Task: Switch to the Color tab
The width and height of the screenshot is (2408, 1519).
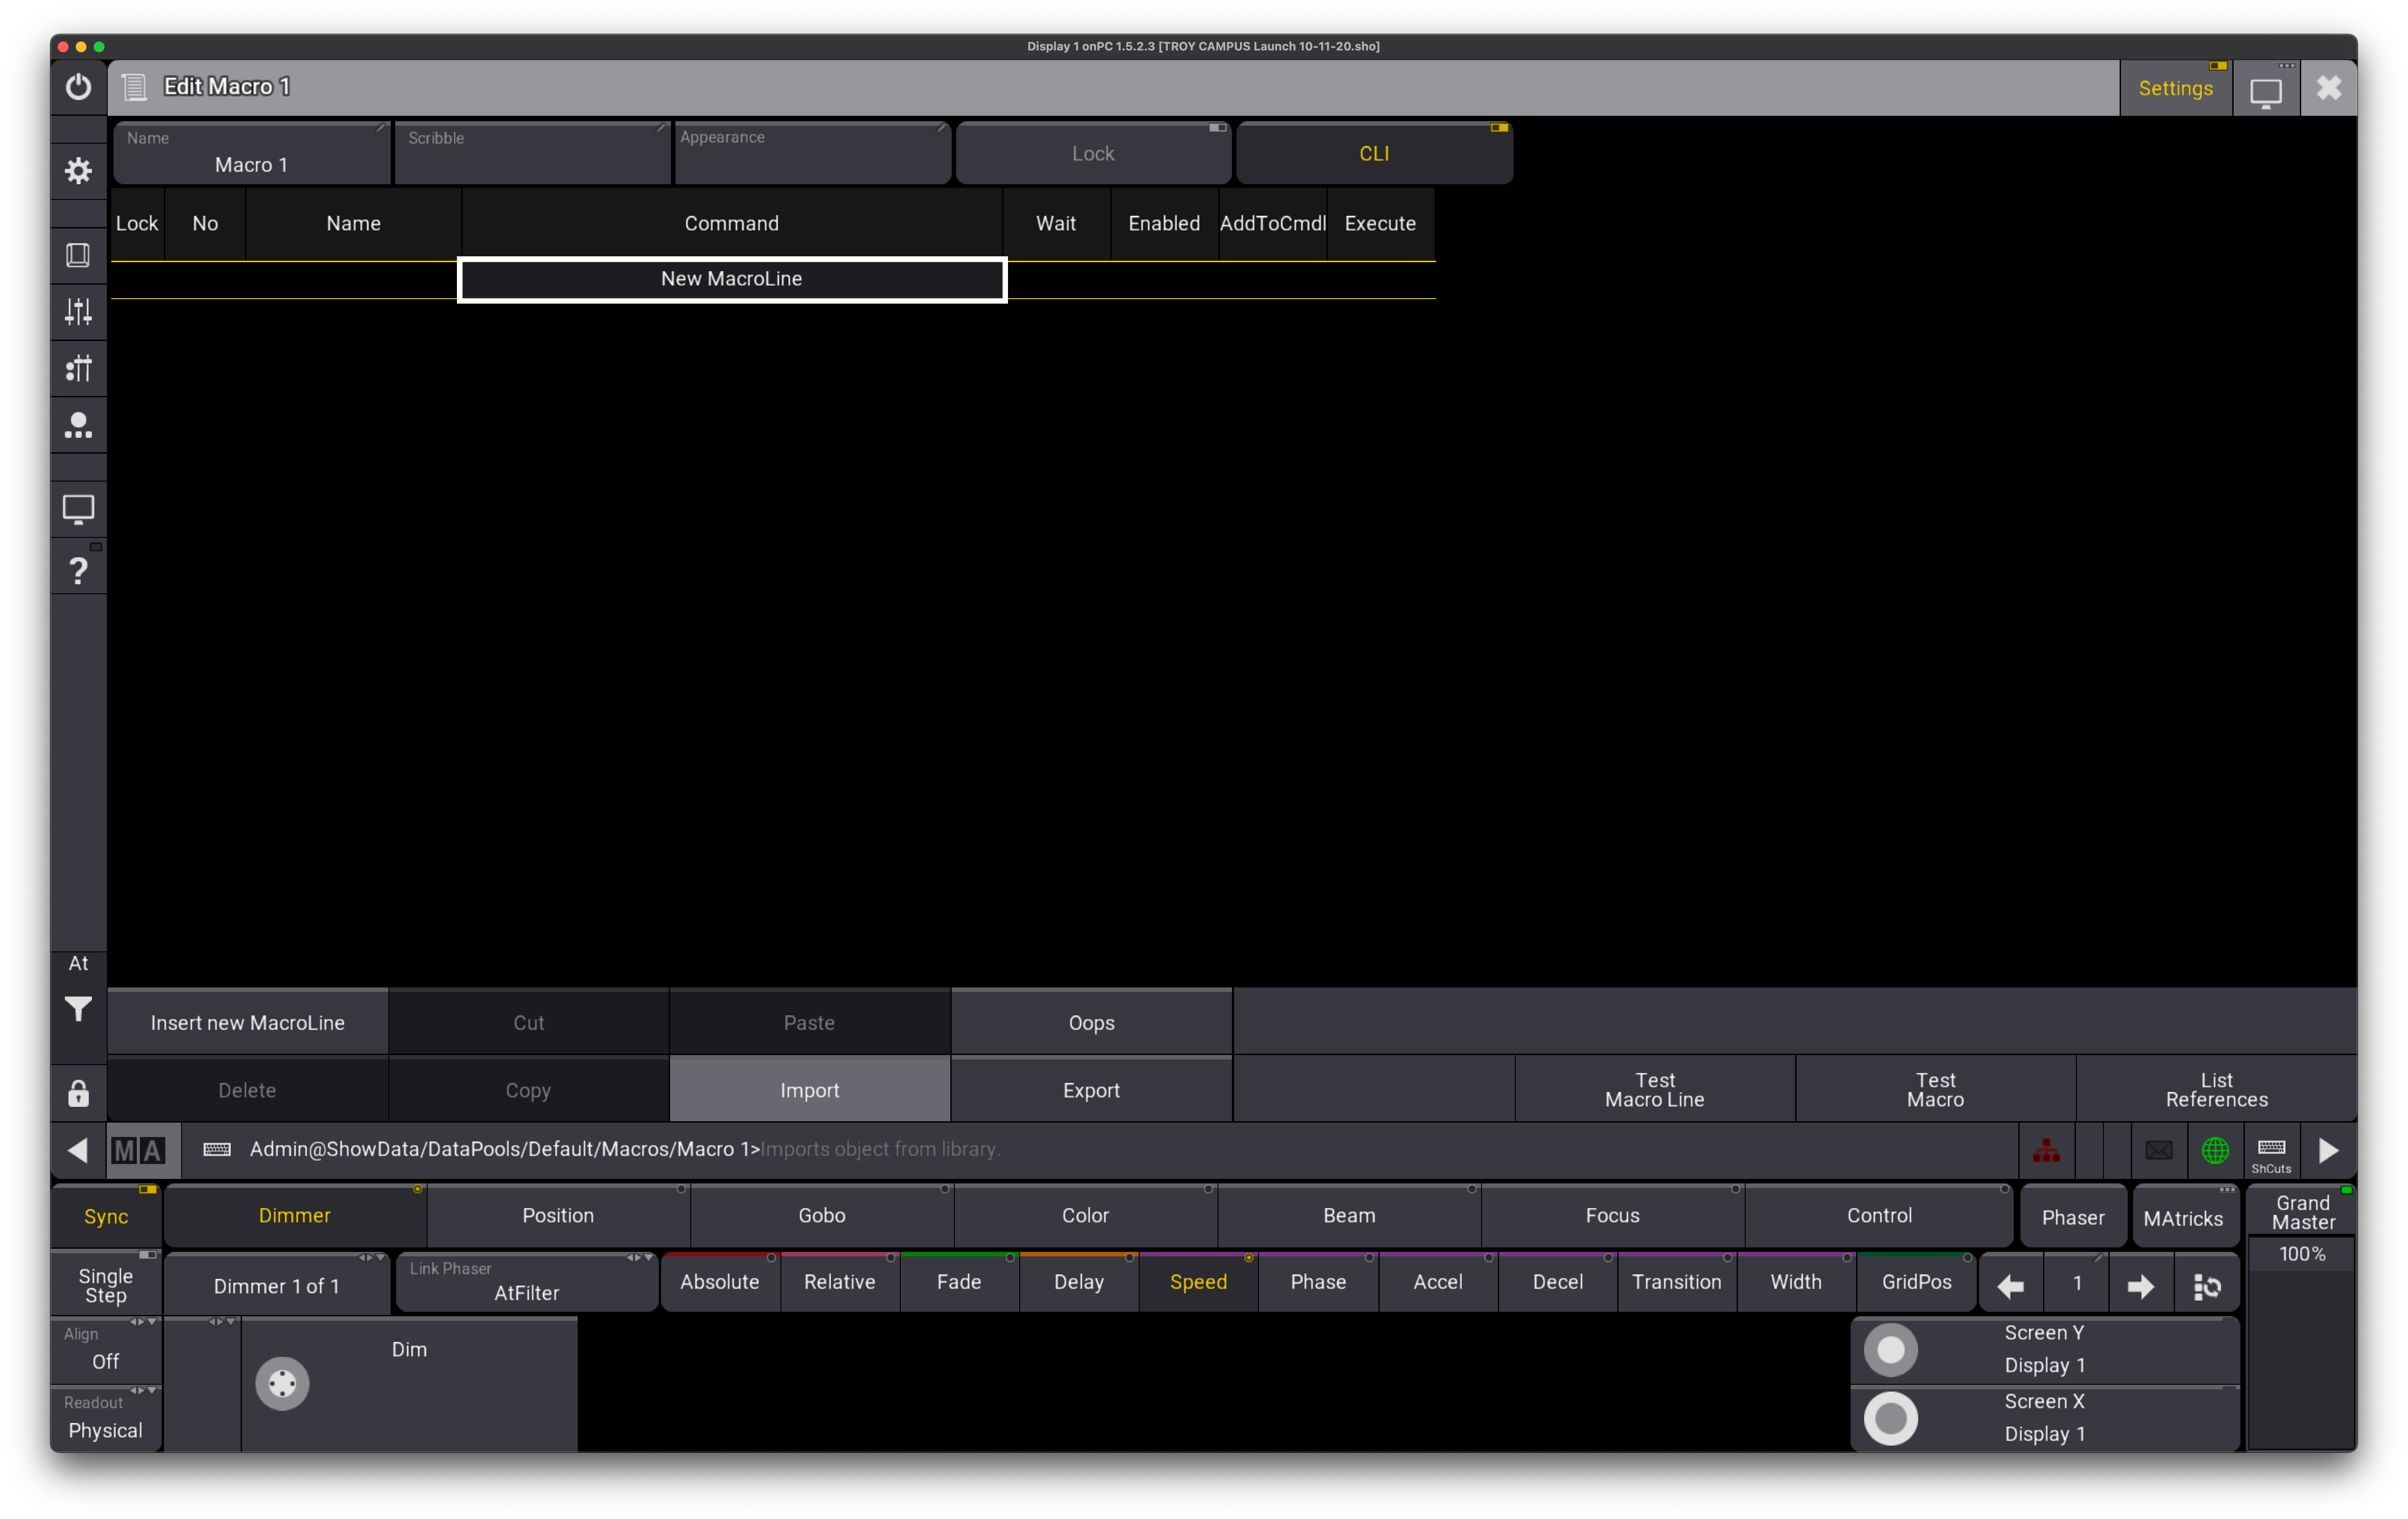Action: [1085, 1216]
